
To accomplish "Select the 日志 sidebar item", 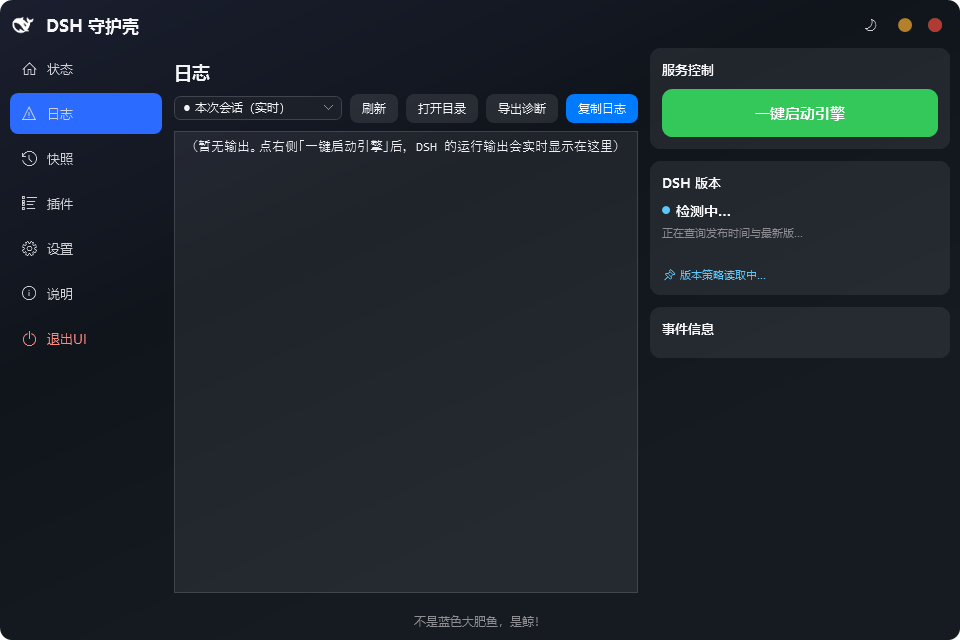I will [x=86, y=113].
